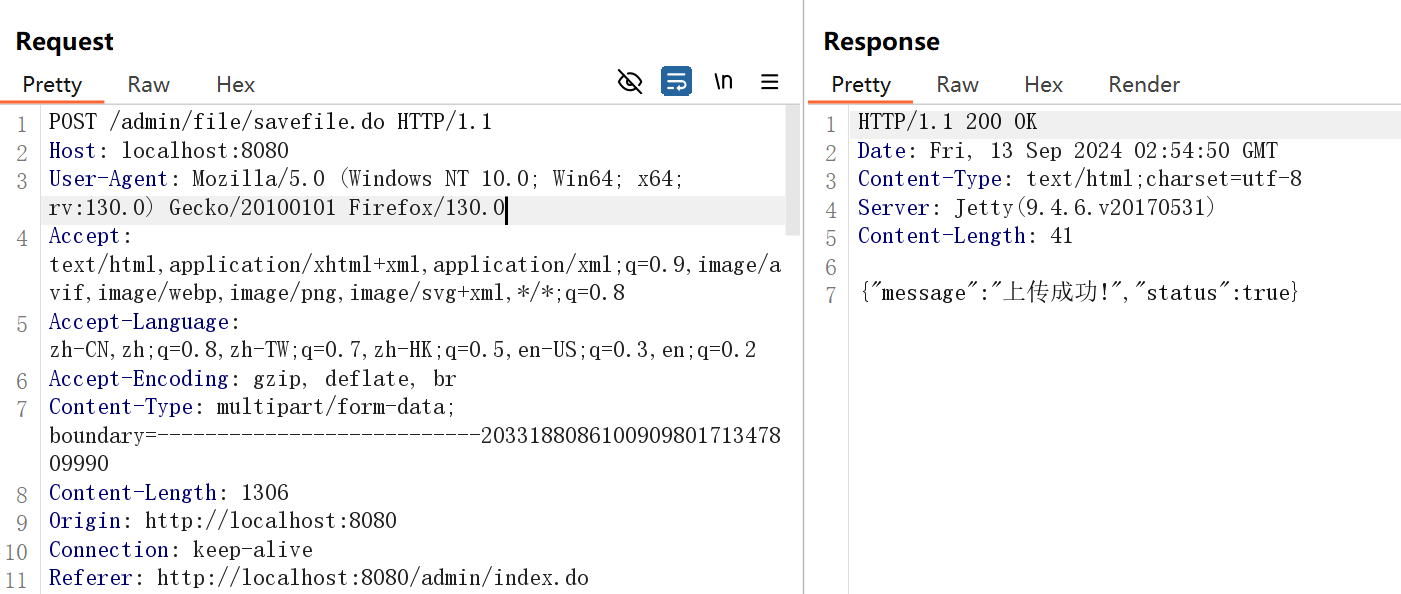Click HTTP/1.1 200 OK status line
This screenshot has width=1401, height=594.
(x=948, y=123)
